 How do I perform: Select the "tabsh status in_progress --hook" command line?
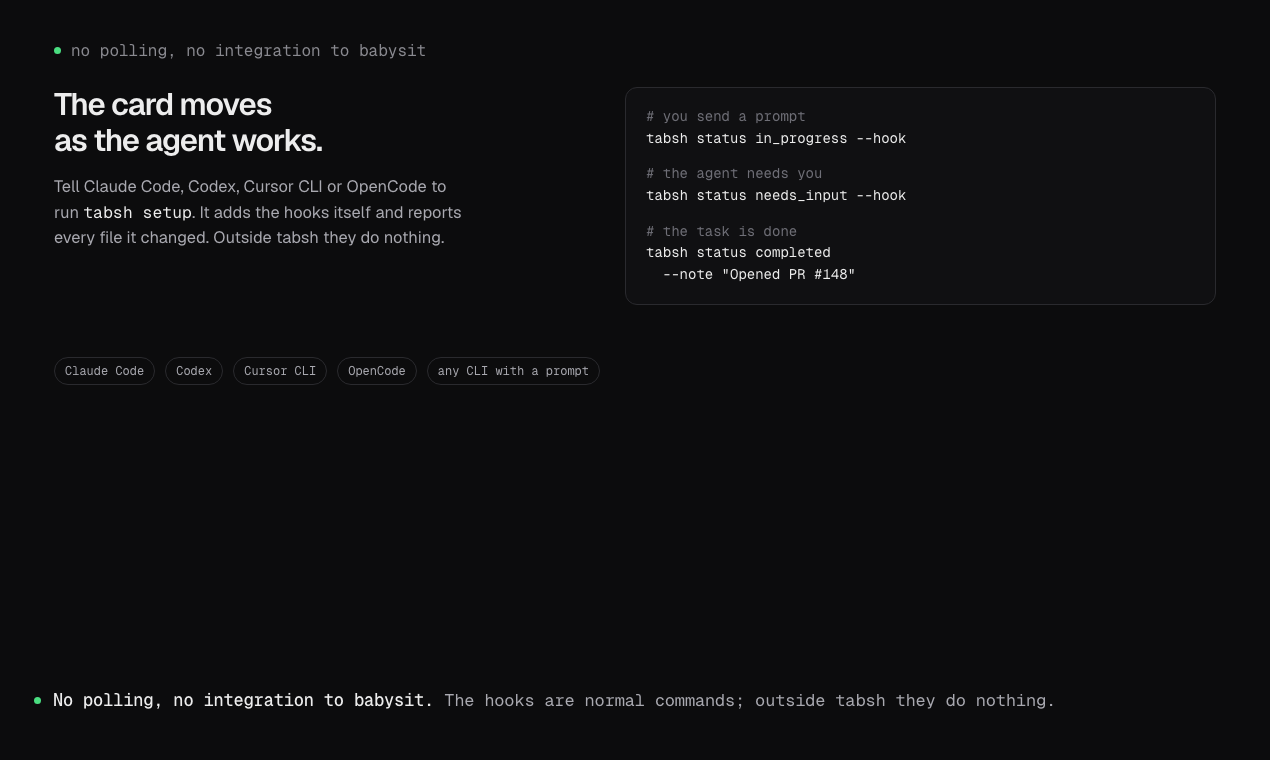tap(776, 139)
